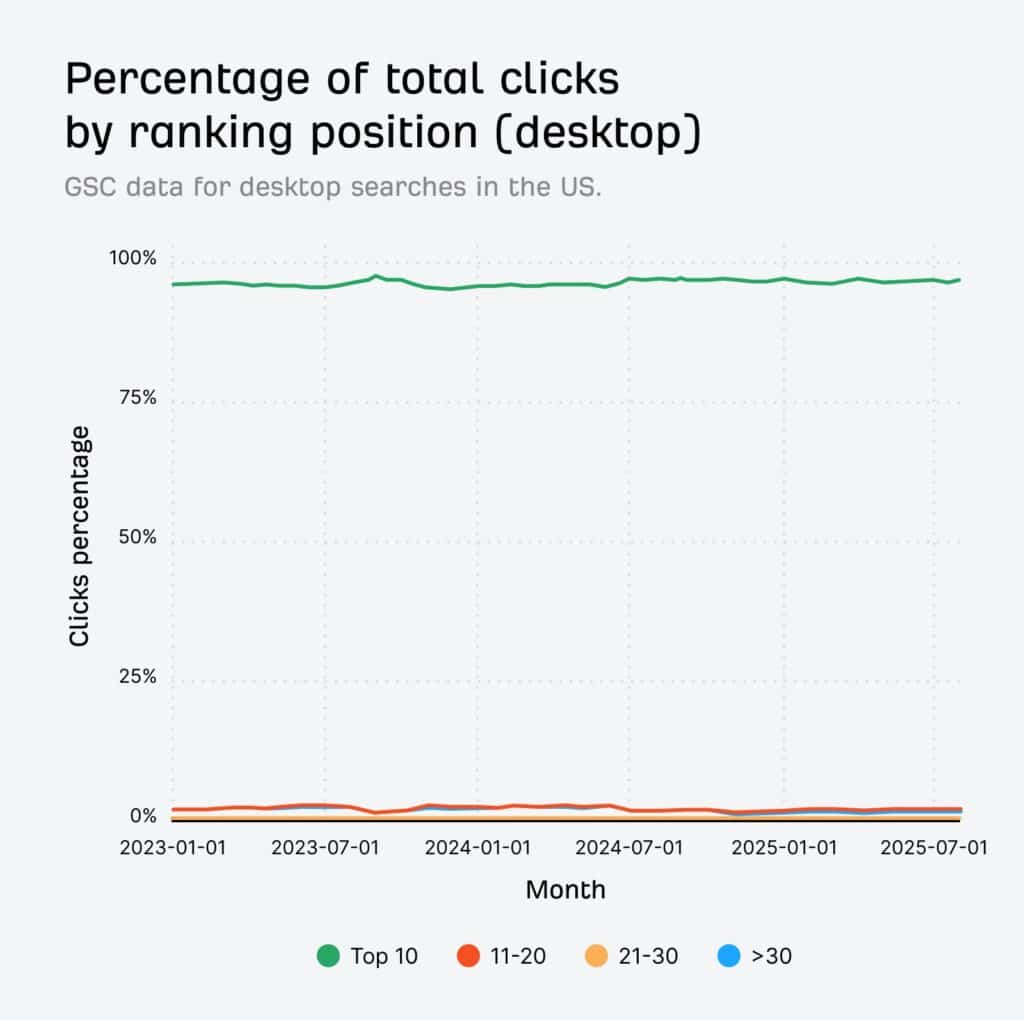The height and width of the screenshot is (1020, 1024).
Task: Click the green Top 10 legend dot
Action: pos(329,956)
